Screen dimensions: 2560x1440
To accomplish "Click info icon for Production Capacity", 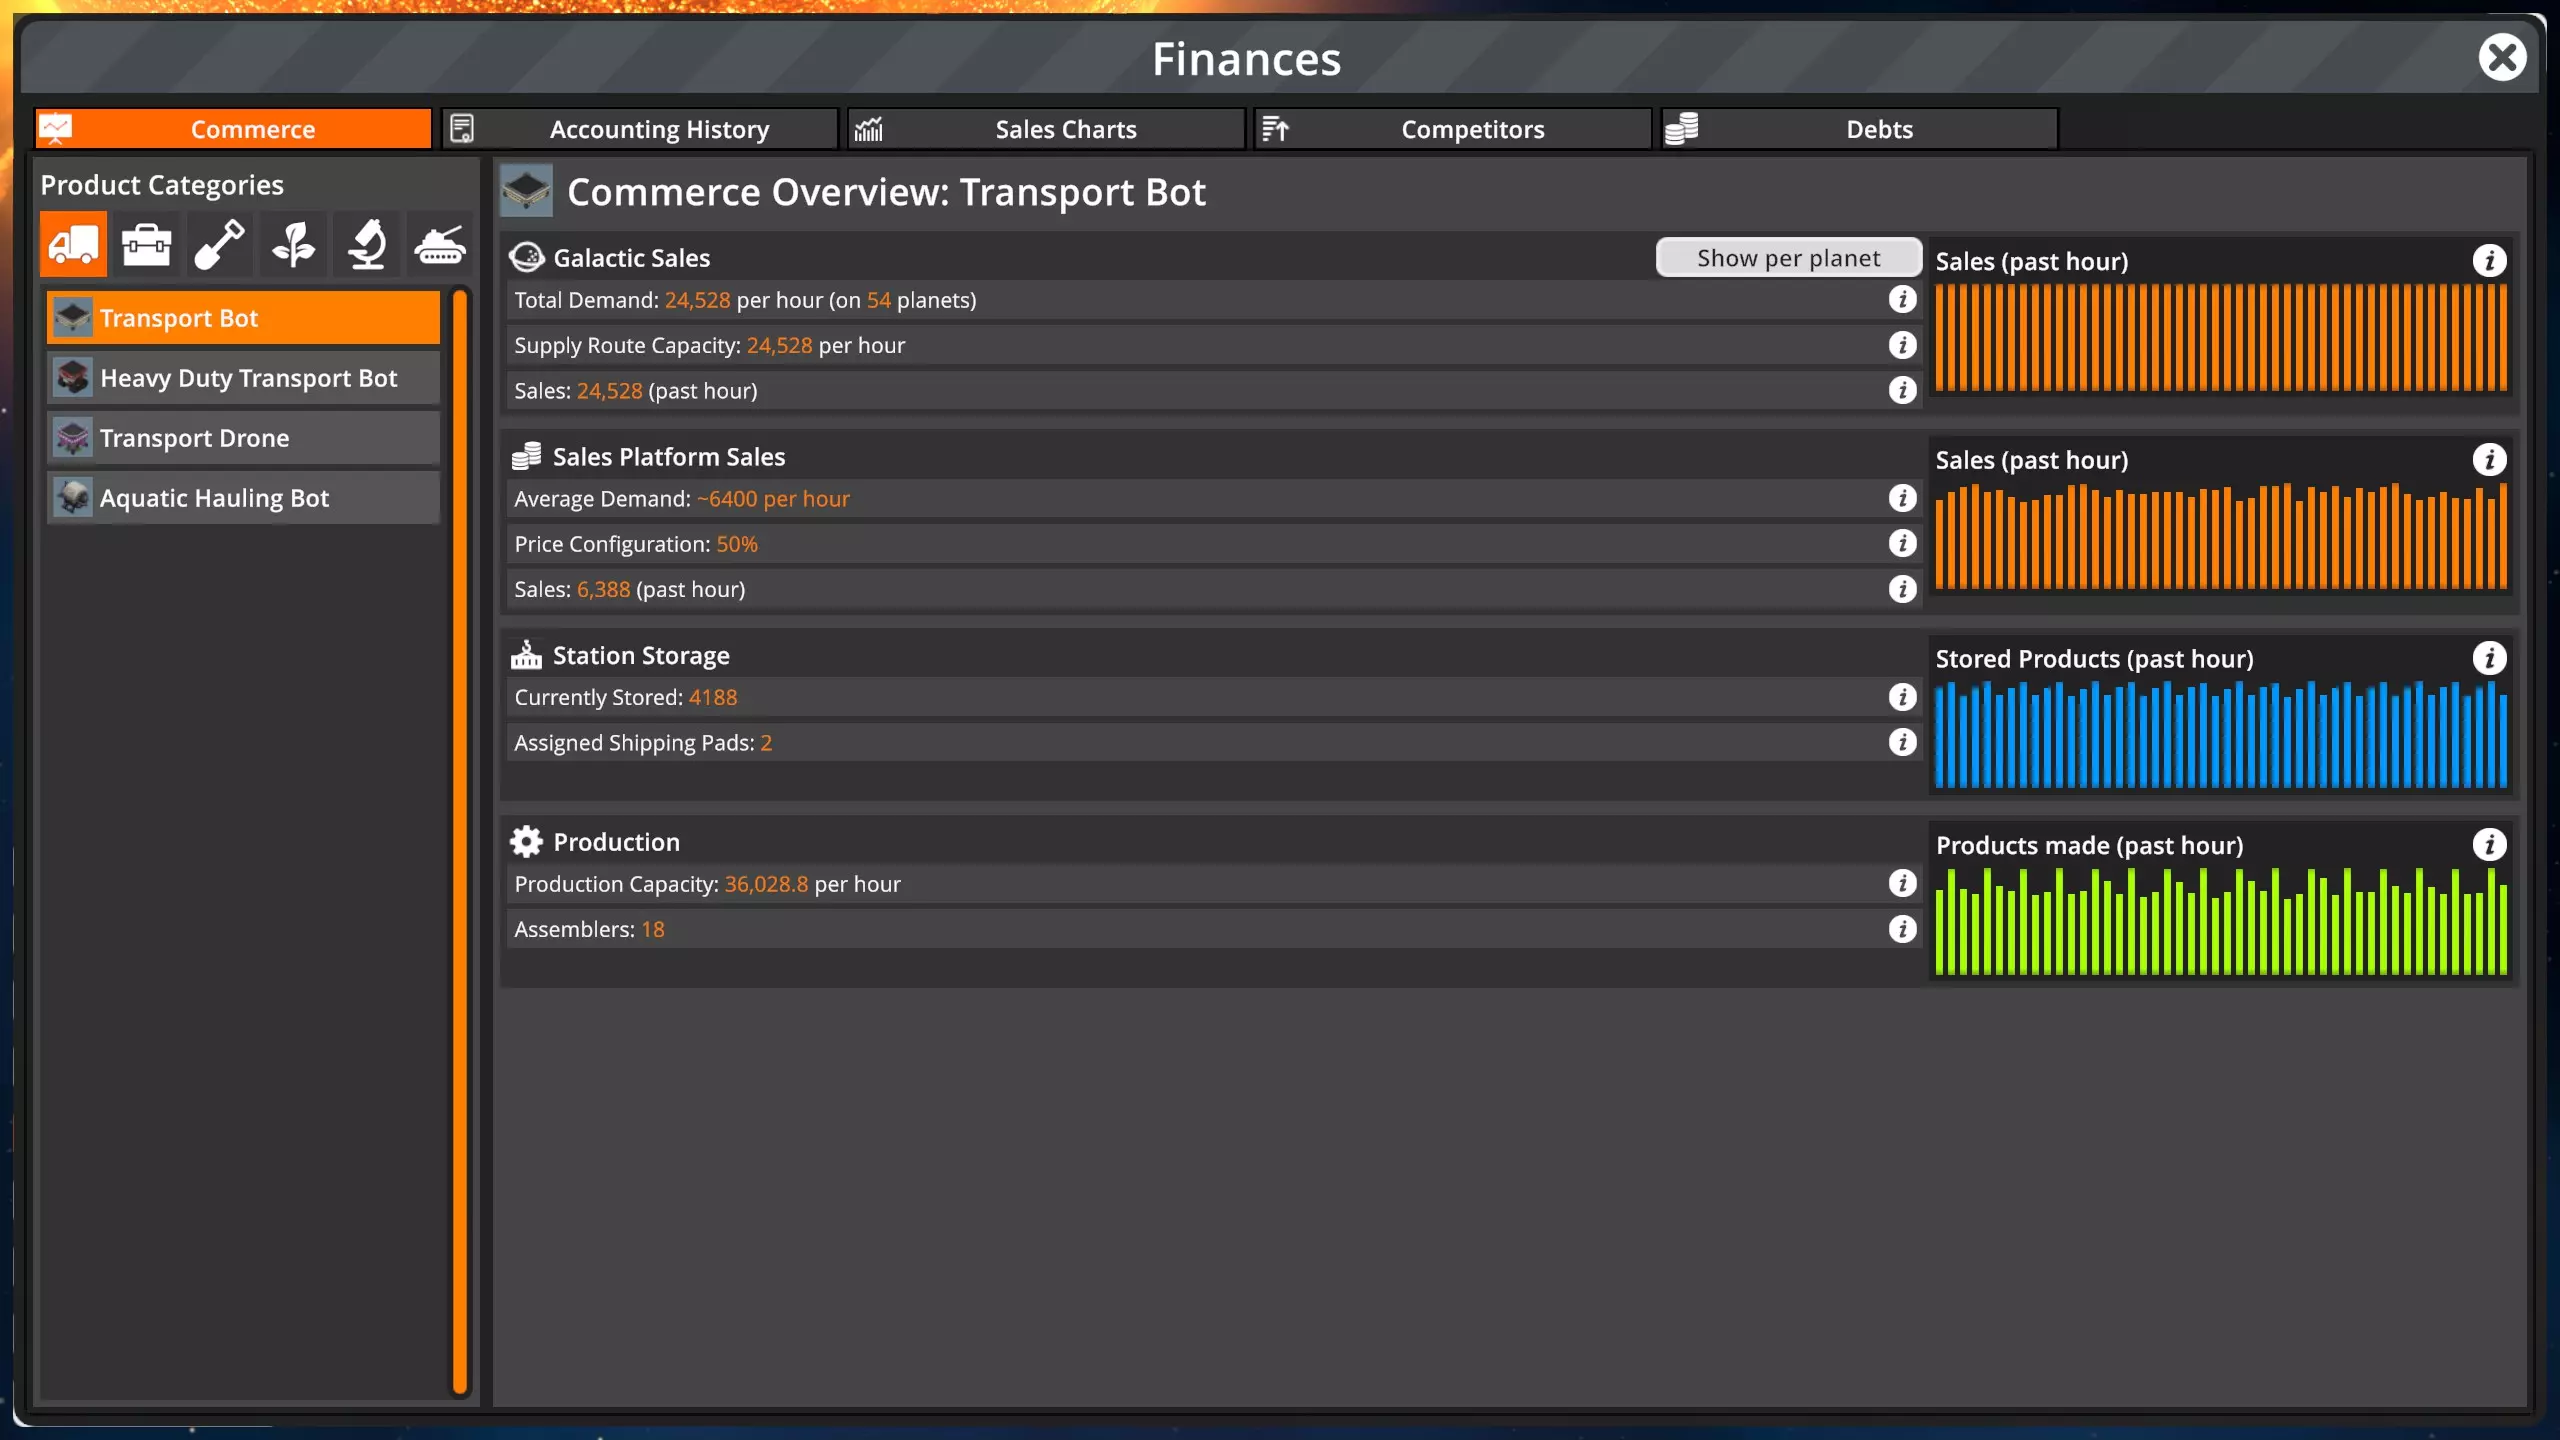I will pyautogui.click(x=1902, y=883).
